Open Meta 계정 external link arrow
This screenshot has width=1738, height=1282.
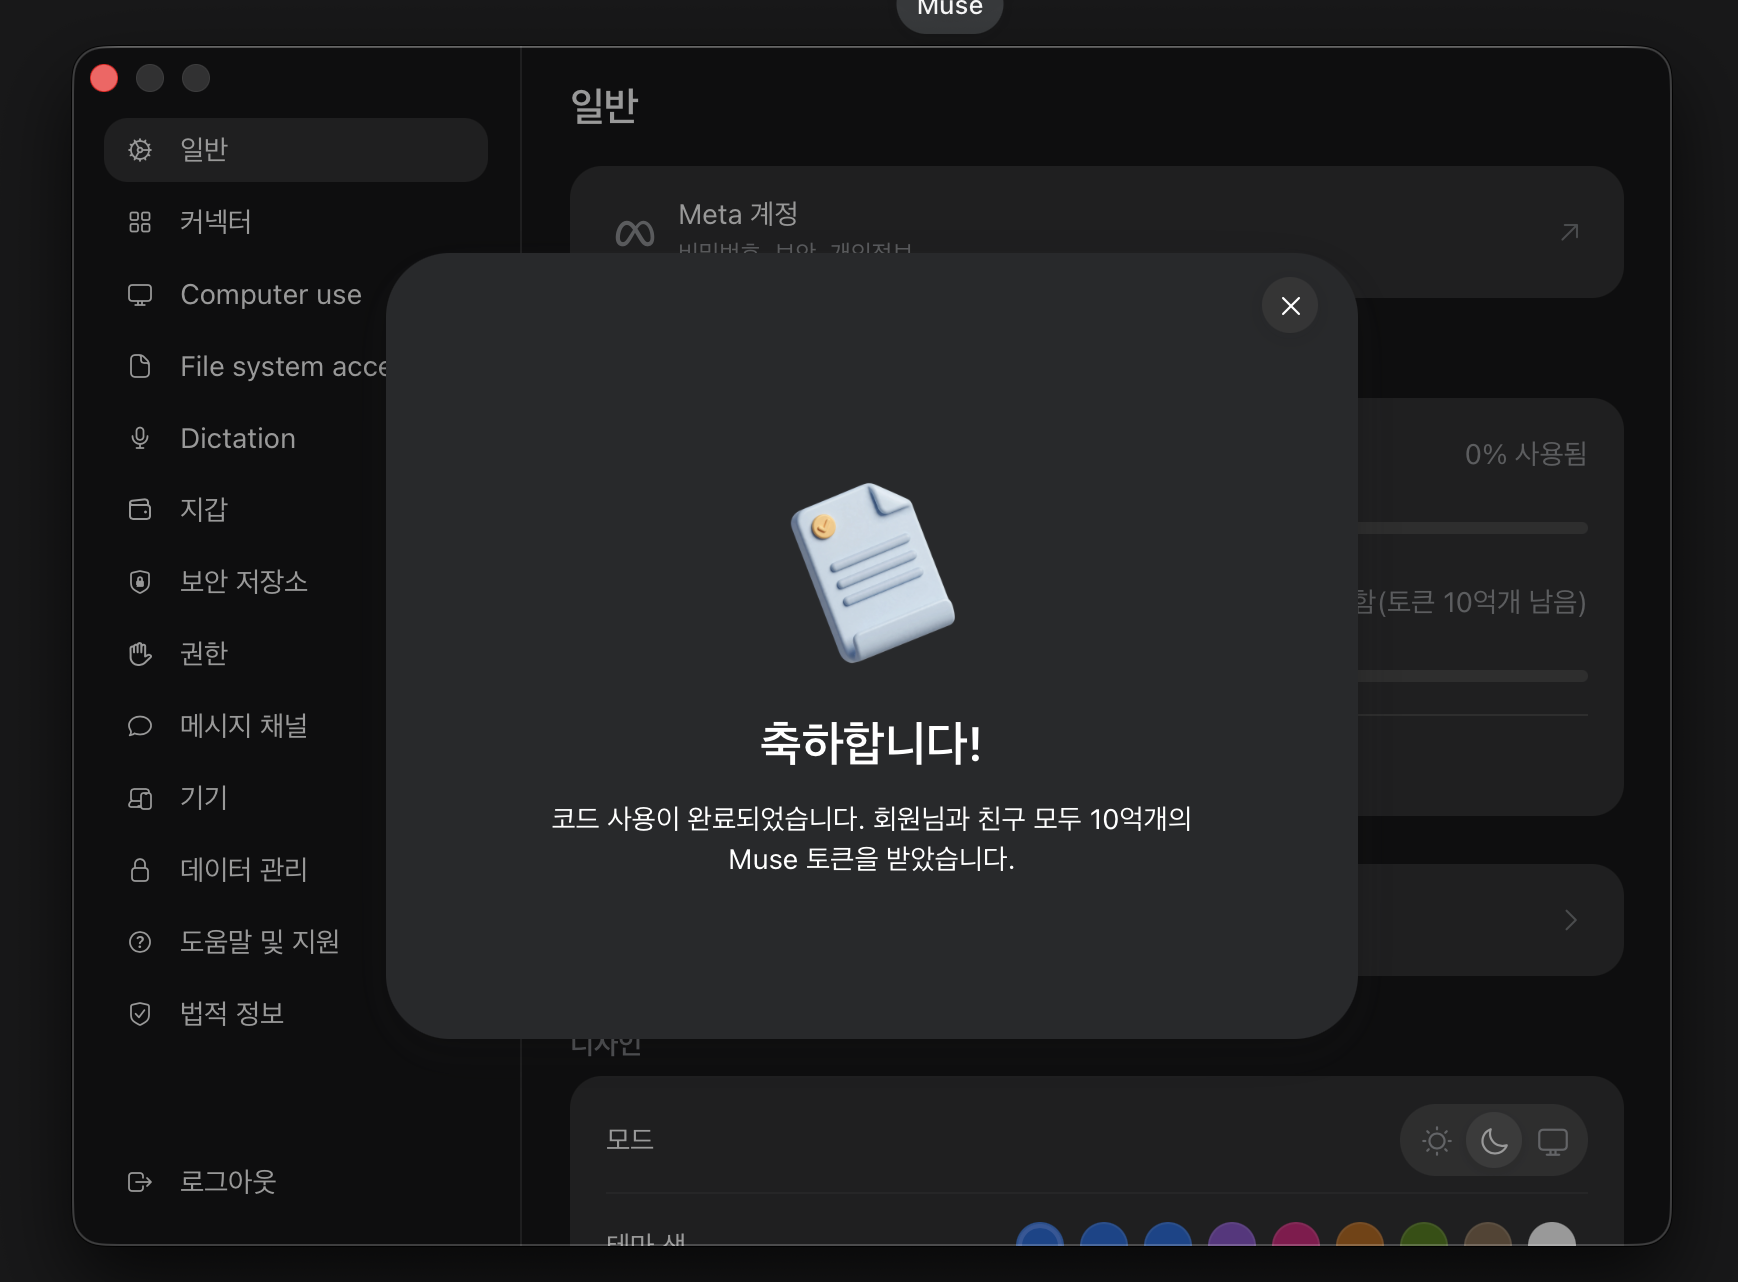coord(1570,232)
